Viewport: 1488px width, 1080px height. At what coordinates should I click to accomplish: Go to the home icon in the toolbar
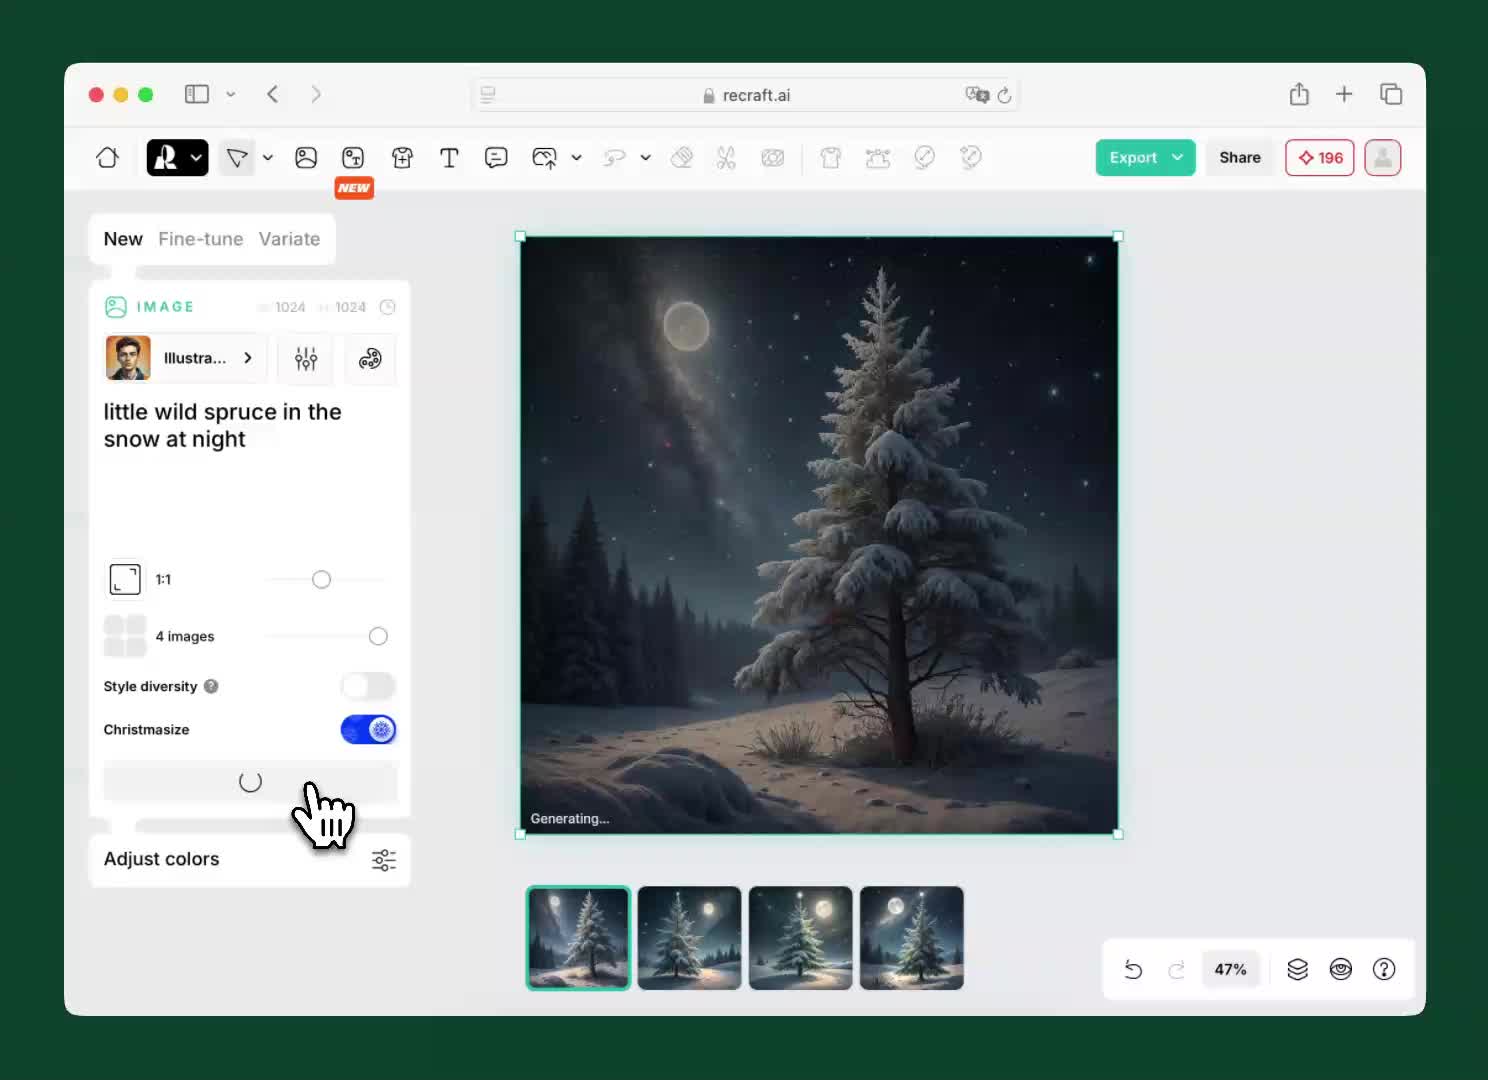point(107,158)
